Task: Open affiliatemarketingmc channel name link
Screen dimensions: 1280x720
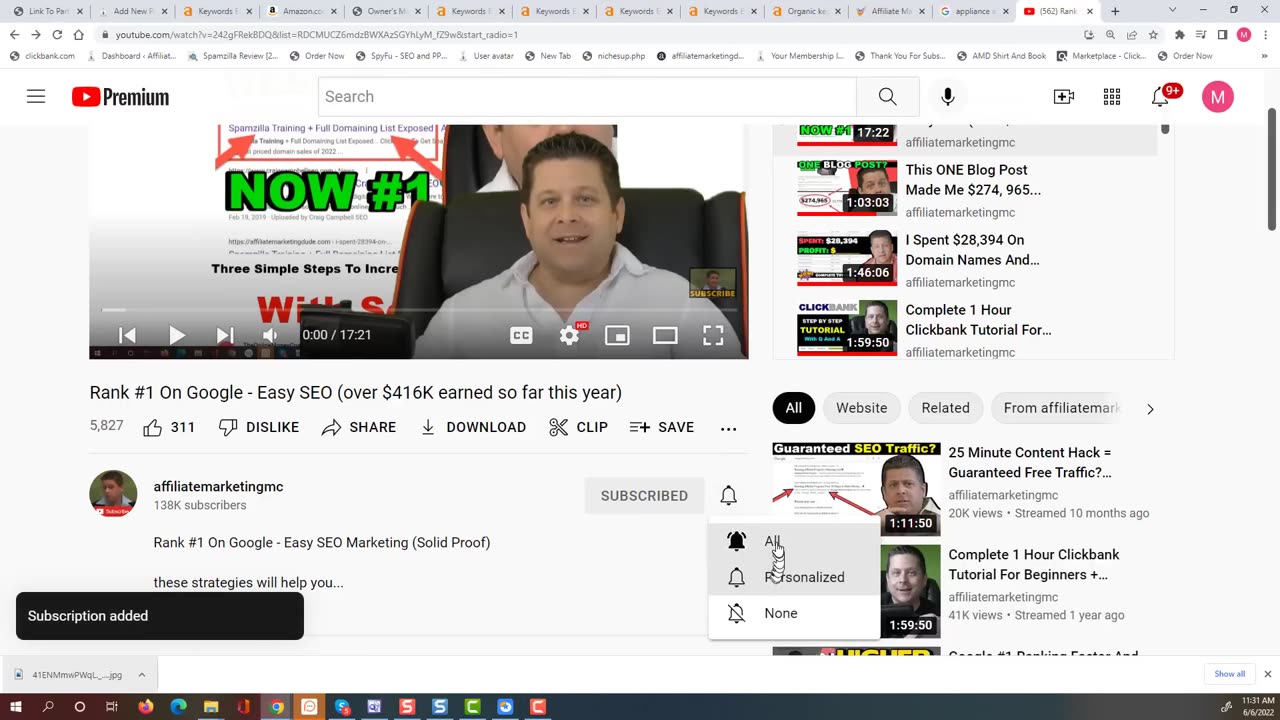Action: [218, 487]
